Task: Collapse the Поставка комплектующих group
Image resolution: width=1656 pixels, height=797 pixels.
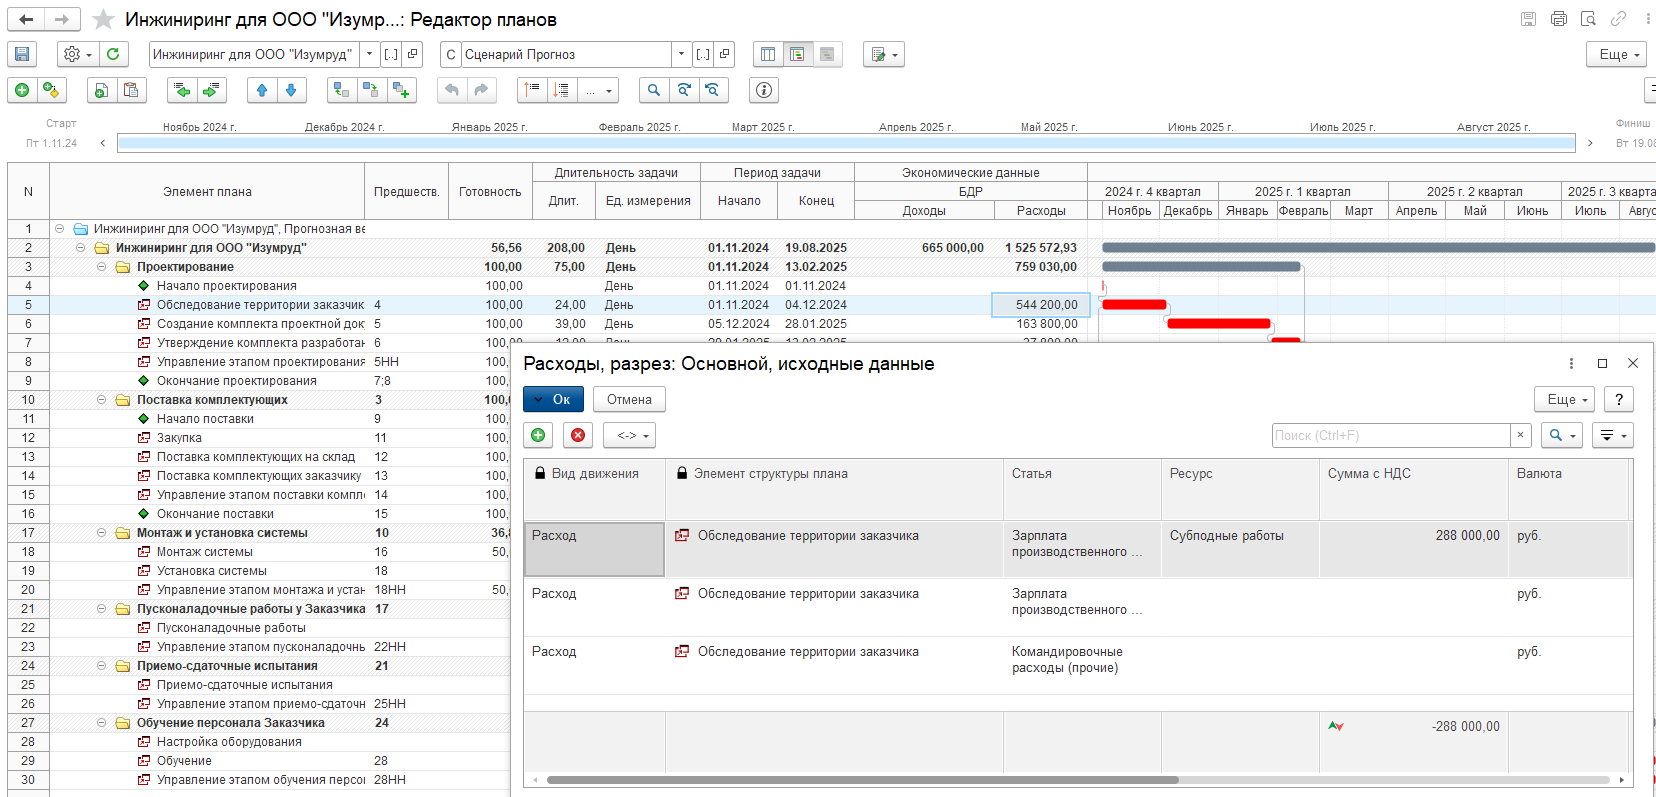Action: [x=101, y=400]
